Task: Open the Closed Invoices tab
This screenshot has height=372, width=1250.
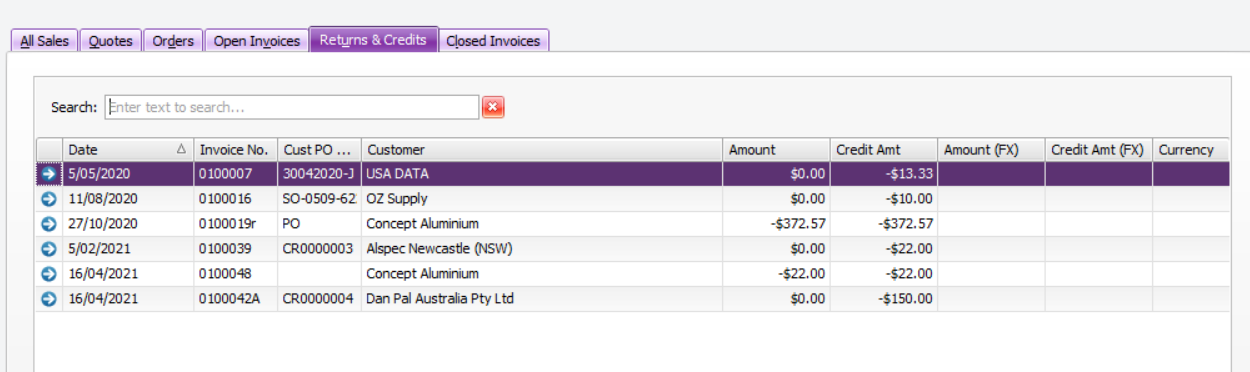Action: [x=493, y=41]
